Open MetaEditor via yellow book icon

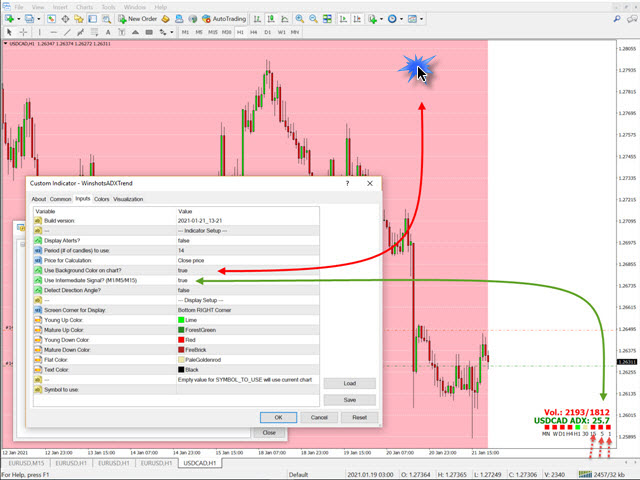pos(165,19)
